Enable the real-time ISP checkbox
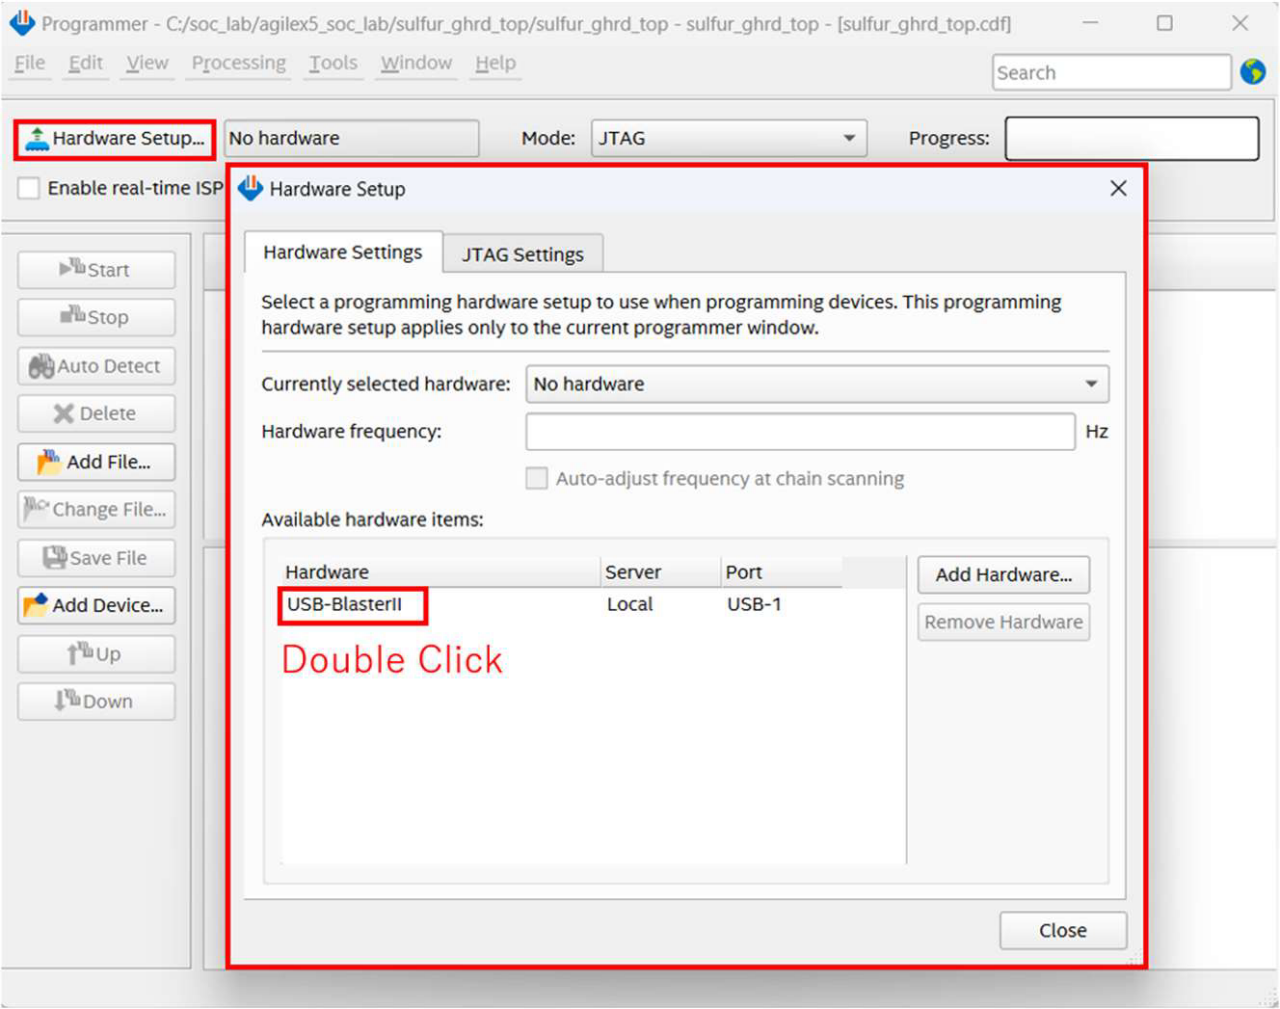This screenshot has width=1280, height=1009. click(30, 188)
